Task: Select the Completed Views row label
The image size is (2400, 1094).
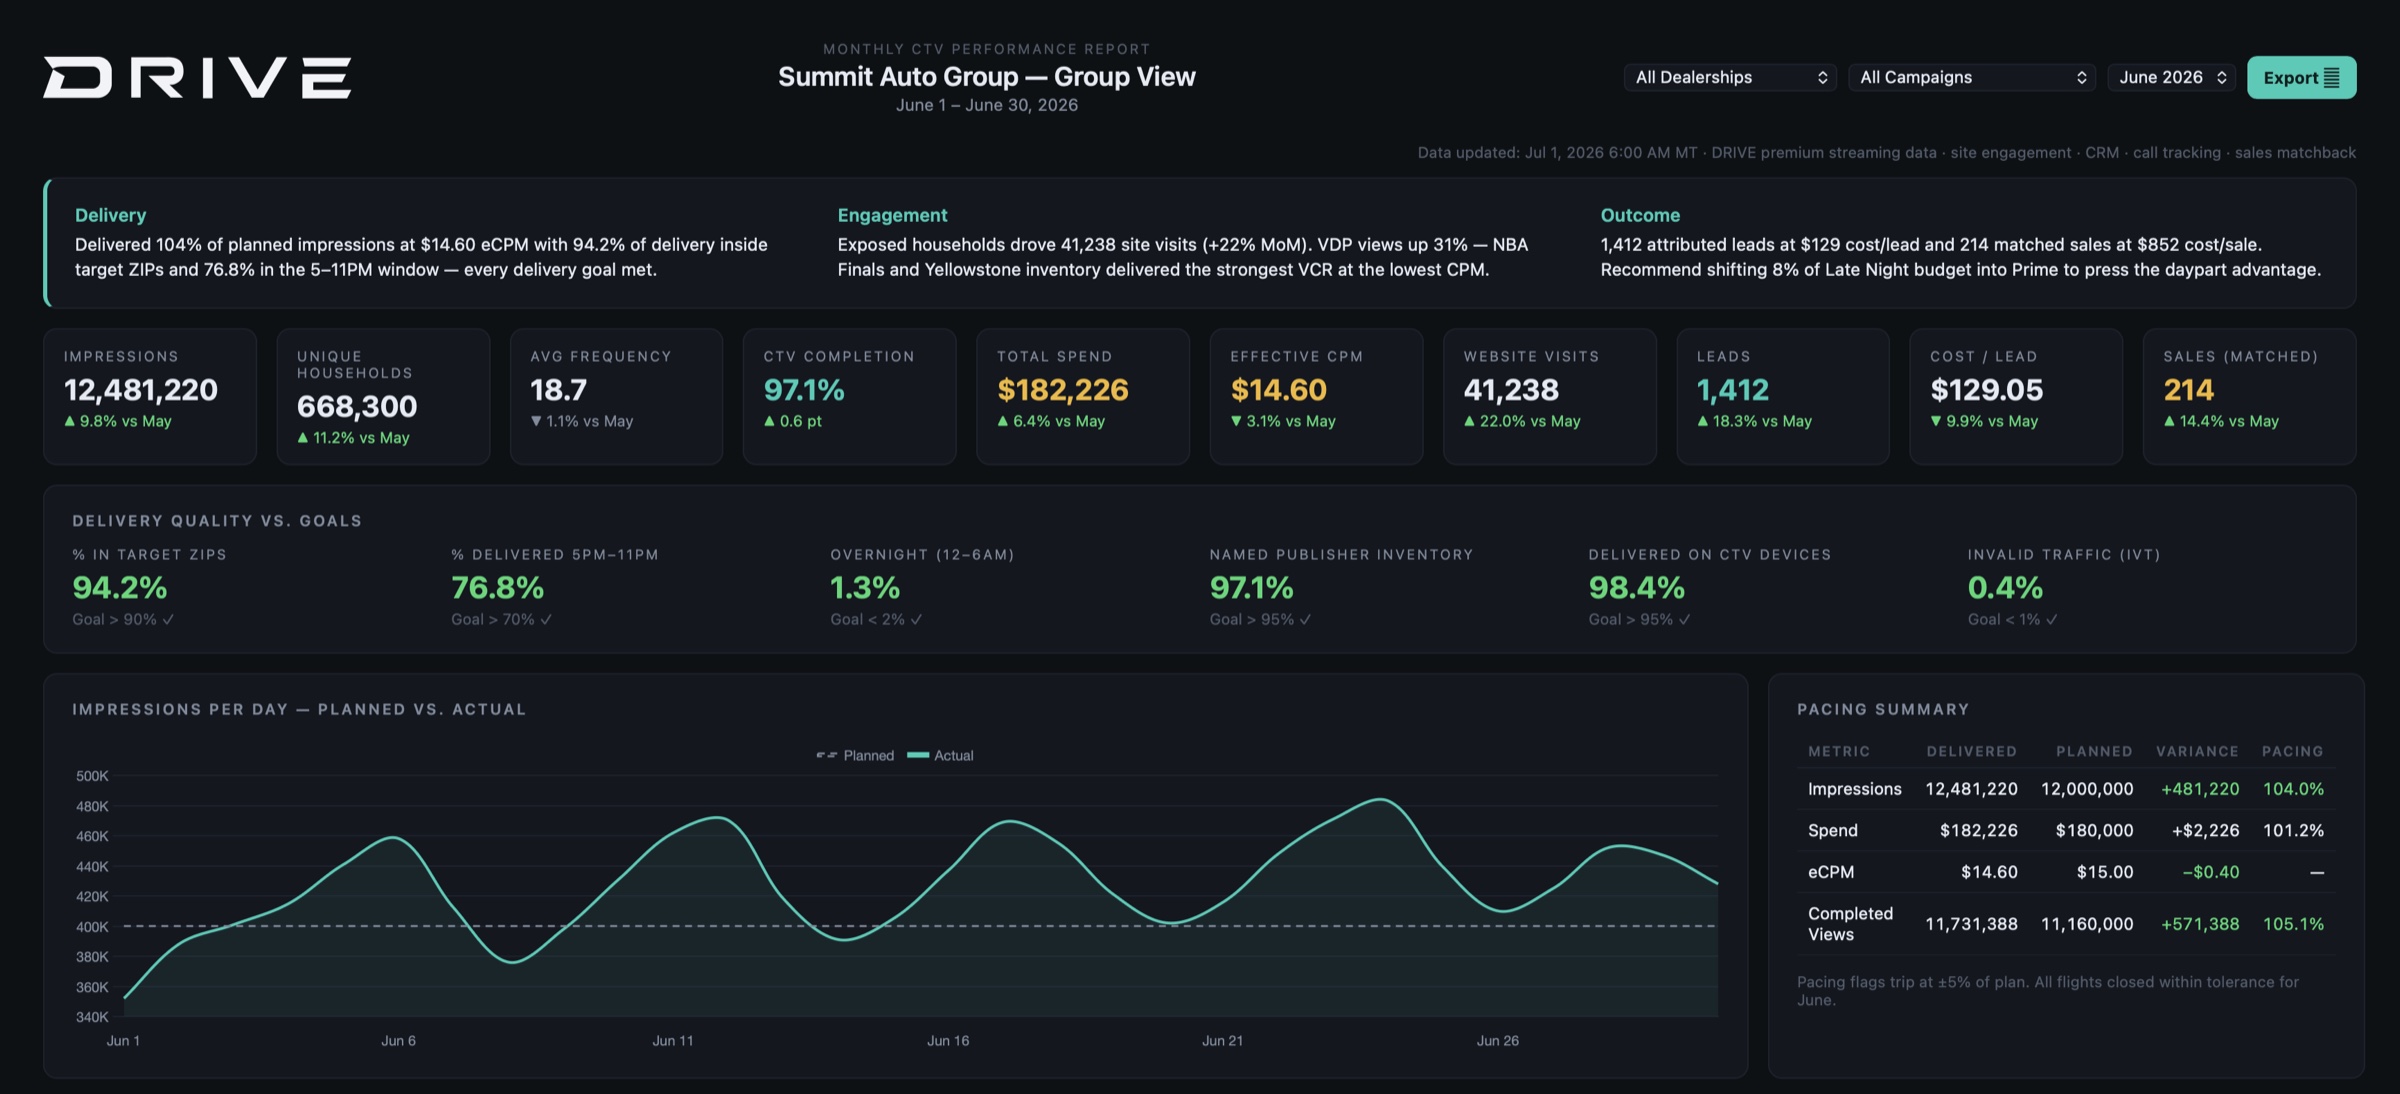Action: point(1850,924)
